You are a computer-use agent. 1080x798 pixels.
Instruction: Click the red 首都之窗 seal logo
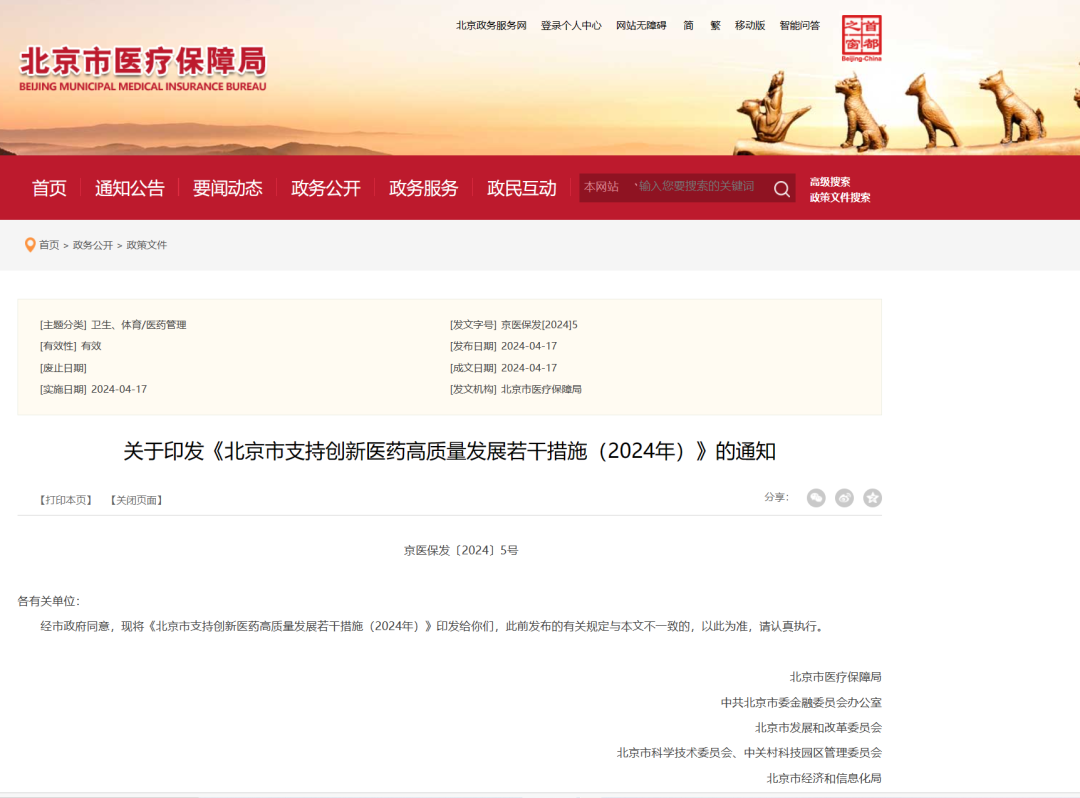tap(862, 38)
